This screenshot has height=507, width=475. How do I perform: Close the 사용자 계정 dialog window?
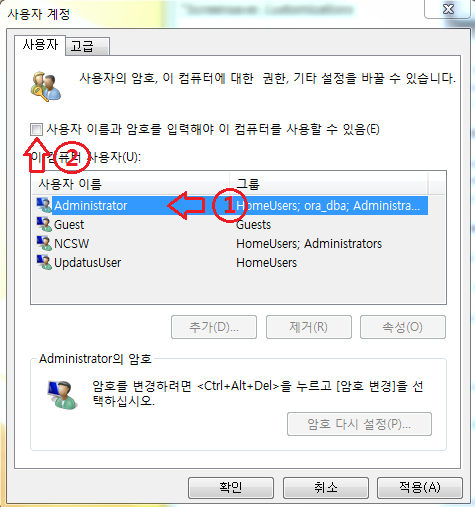(448, 8)
